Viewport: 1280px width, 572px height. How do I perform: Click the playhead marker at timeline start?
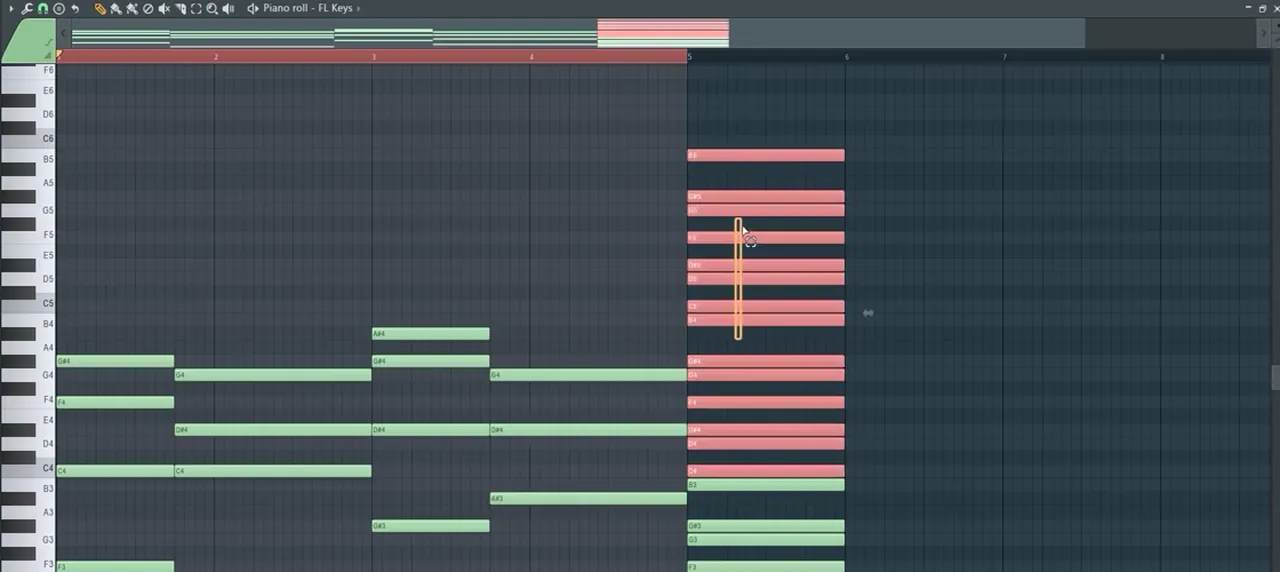point(59,55)
